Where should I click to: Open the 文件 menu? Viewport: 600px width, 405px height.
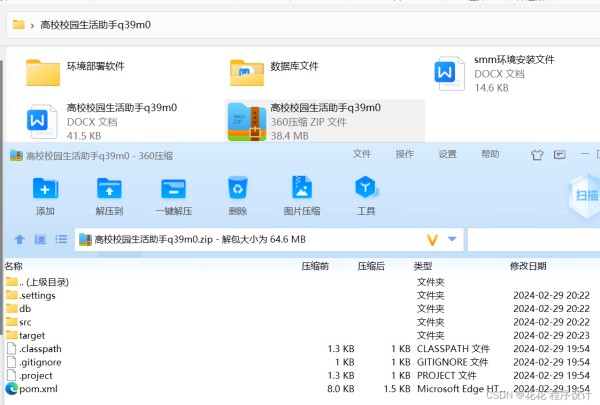362,154
